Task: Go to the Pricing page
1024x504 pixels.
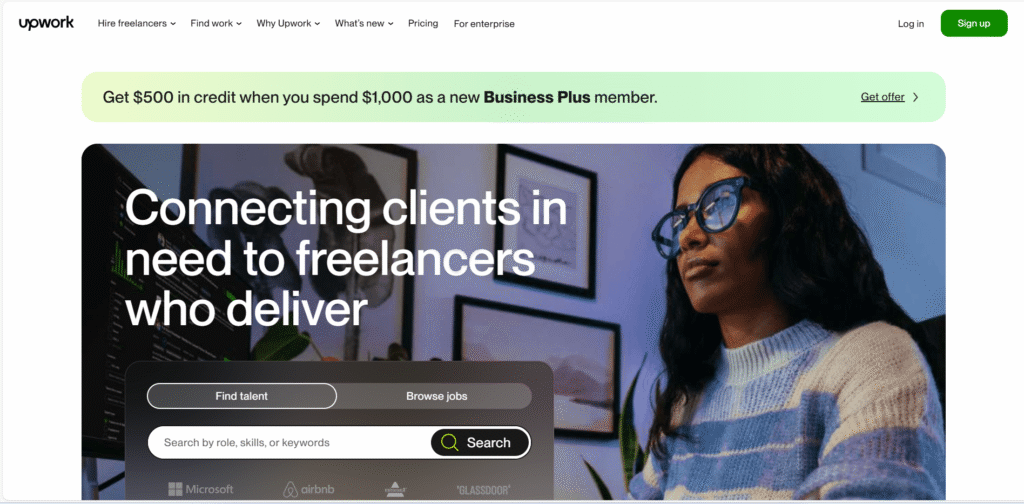Action: [423, 24]
